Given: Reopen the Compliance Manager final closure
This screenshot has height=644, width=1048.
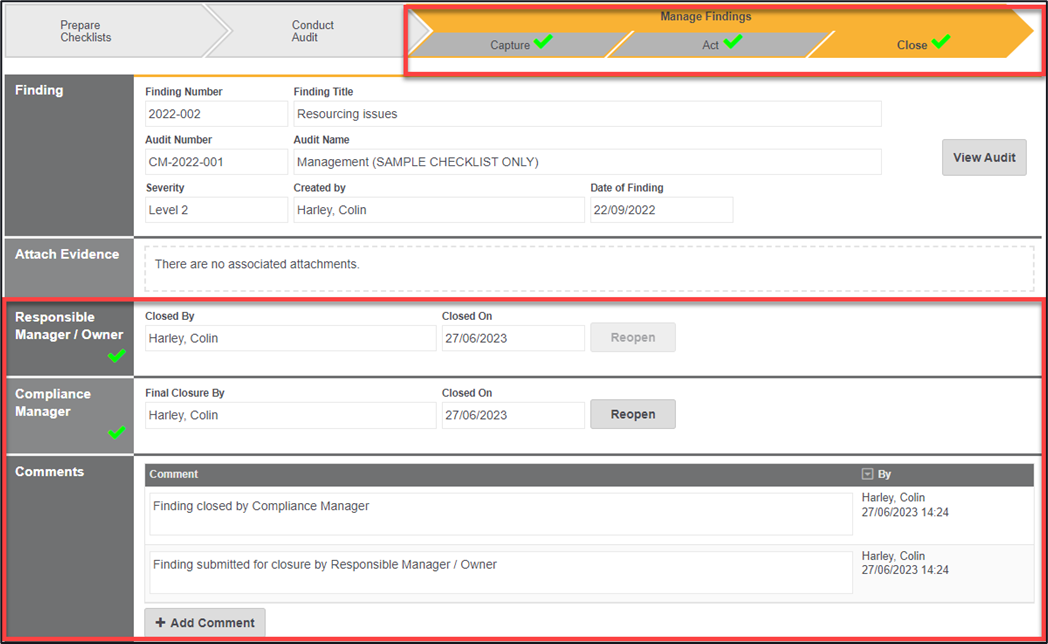Looking at the screenshot, I should (632, 414).
